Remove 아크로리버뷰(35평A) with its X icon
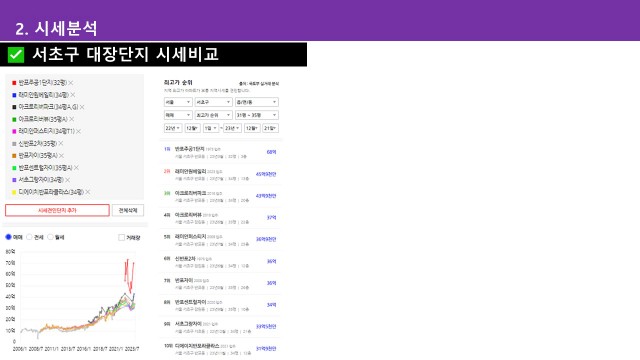 pos(72,119)
